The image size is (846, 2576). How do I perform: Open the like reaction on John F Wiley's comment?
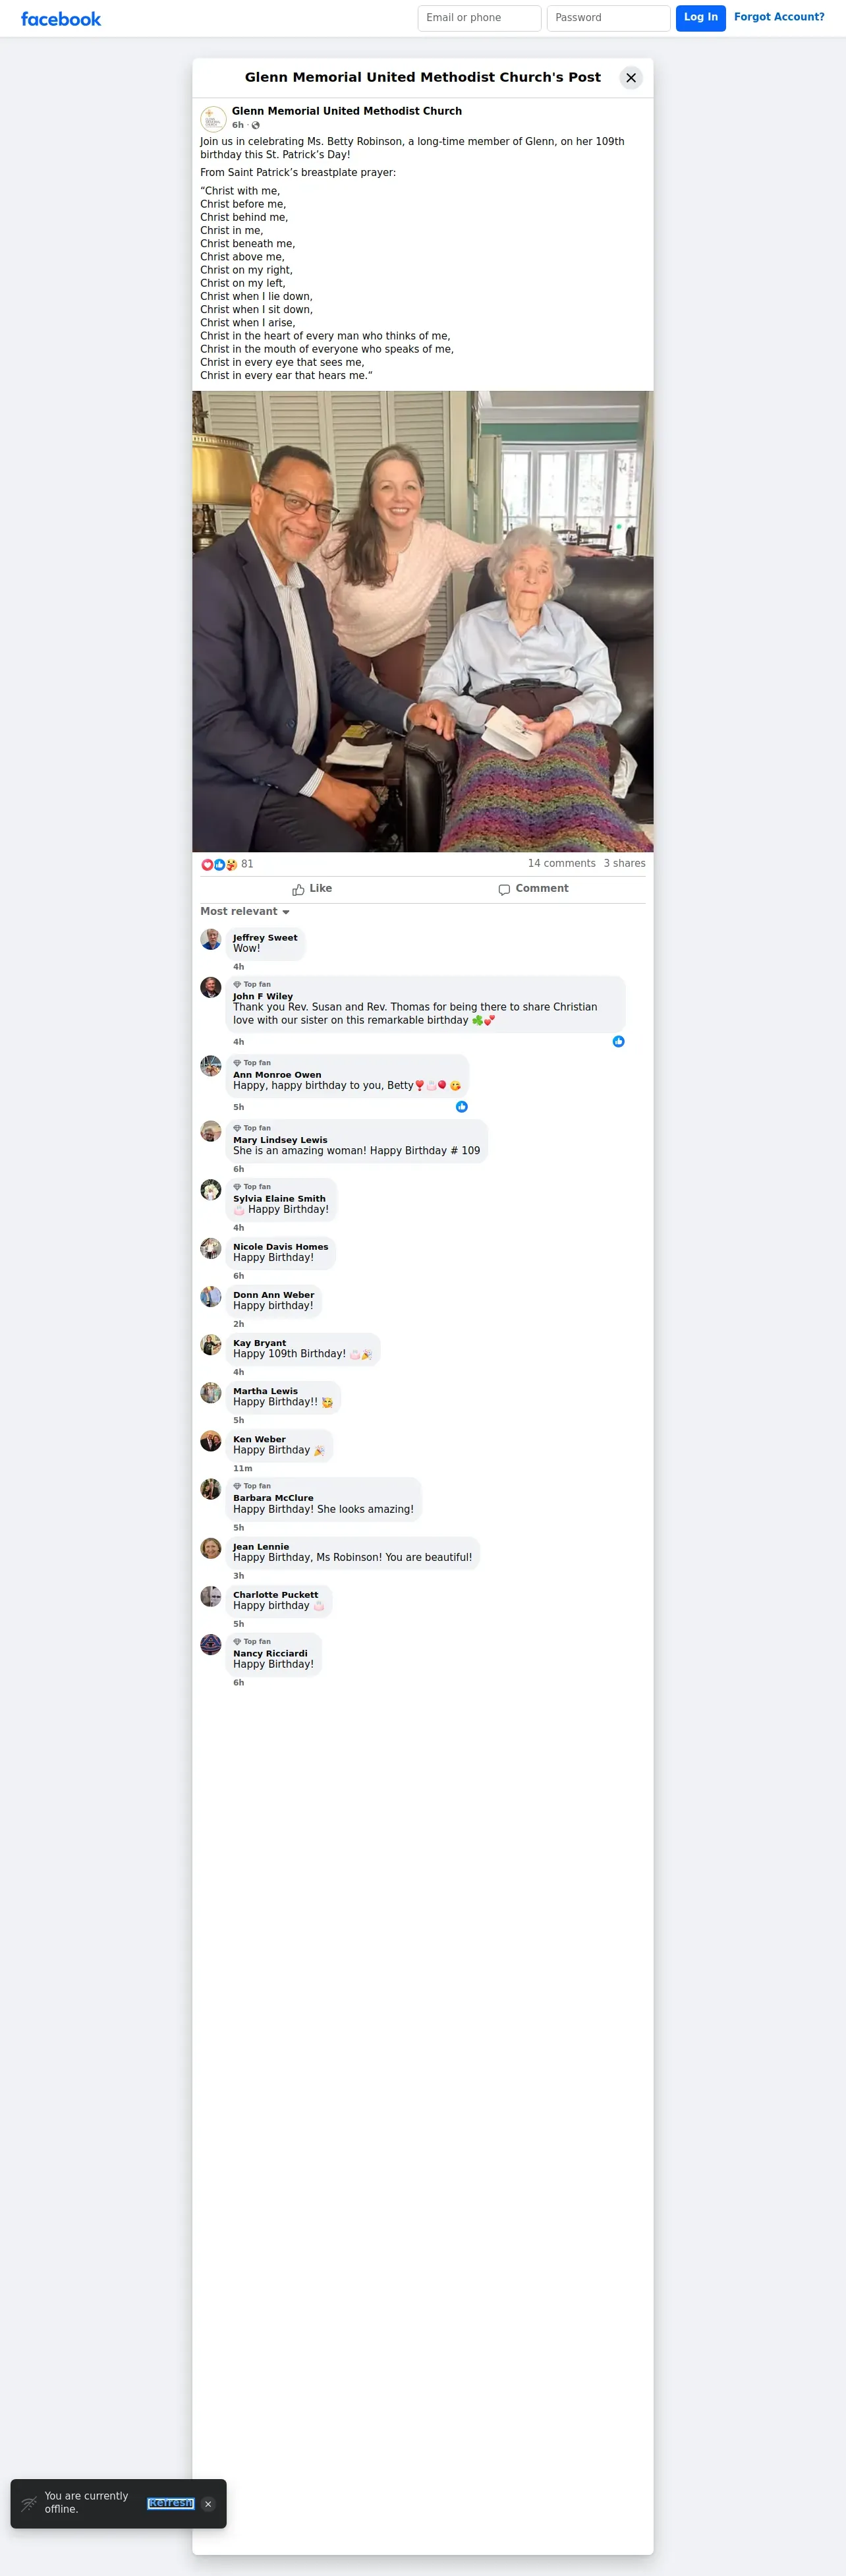tap(619, 1041)
